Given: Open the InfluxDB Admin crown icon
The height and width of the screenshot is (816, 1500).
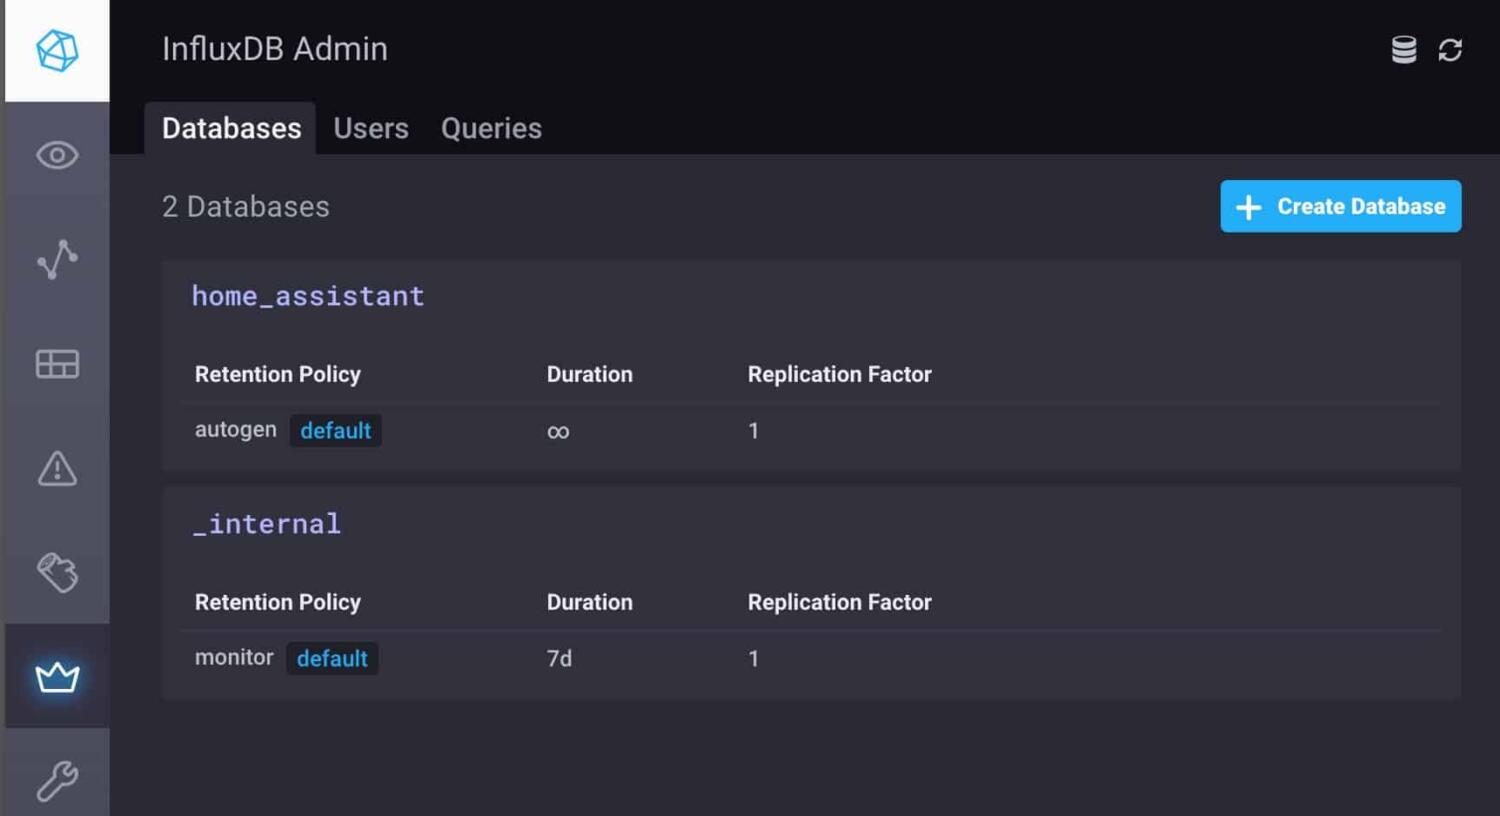Looking at the screenshot, I should (57, 676).
